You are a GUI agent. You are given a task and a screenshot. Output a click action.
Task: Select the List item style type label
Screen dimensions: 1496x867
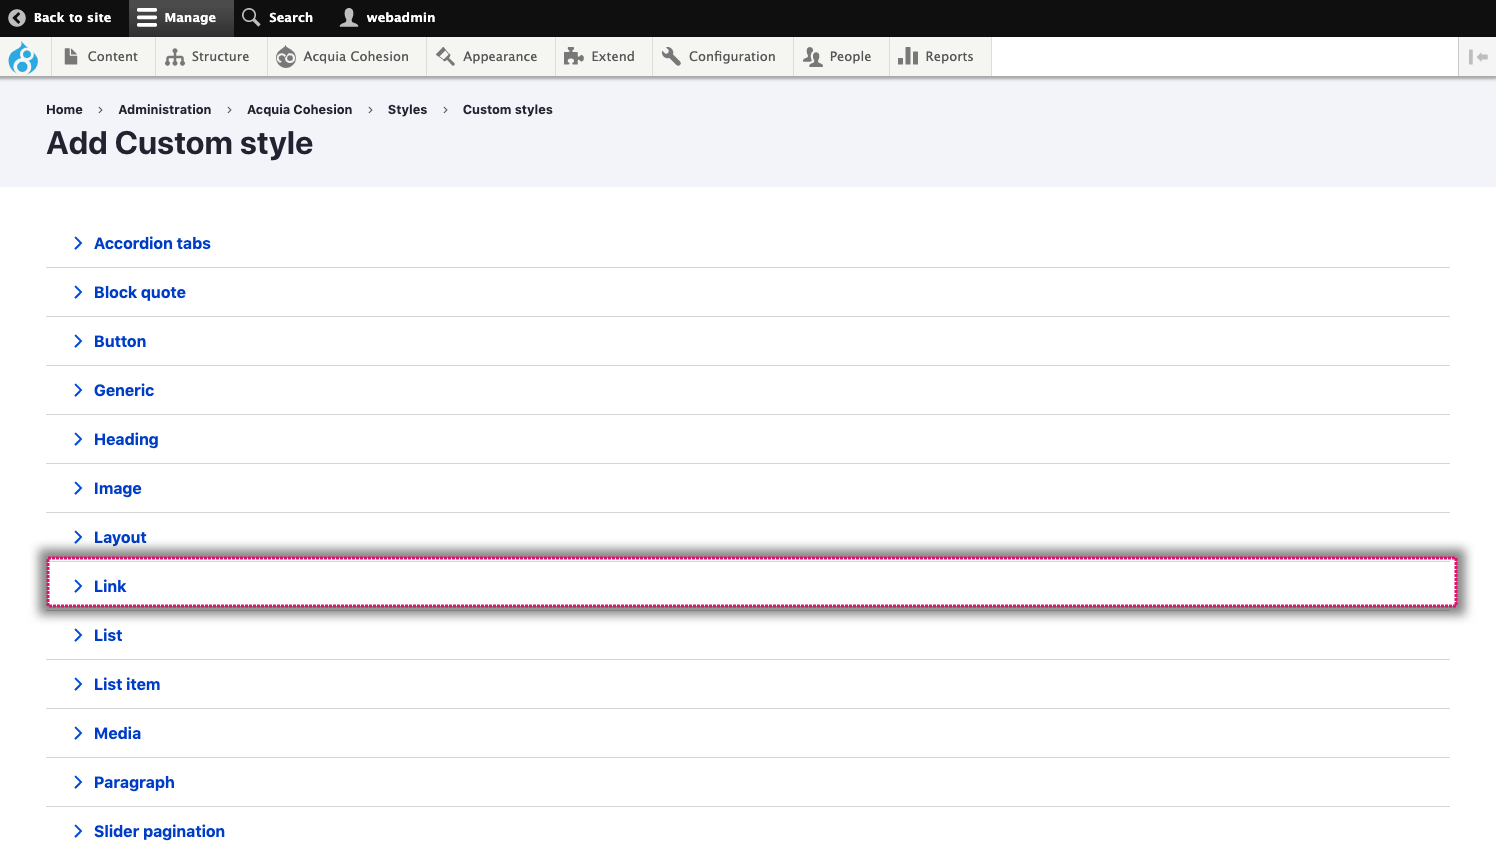coord(127,684)
